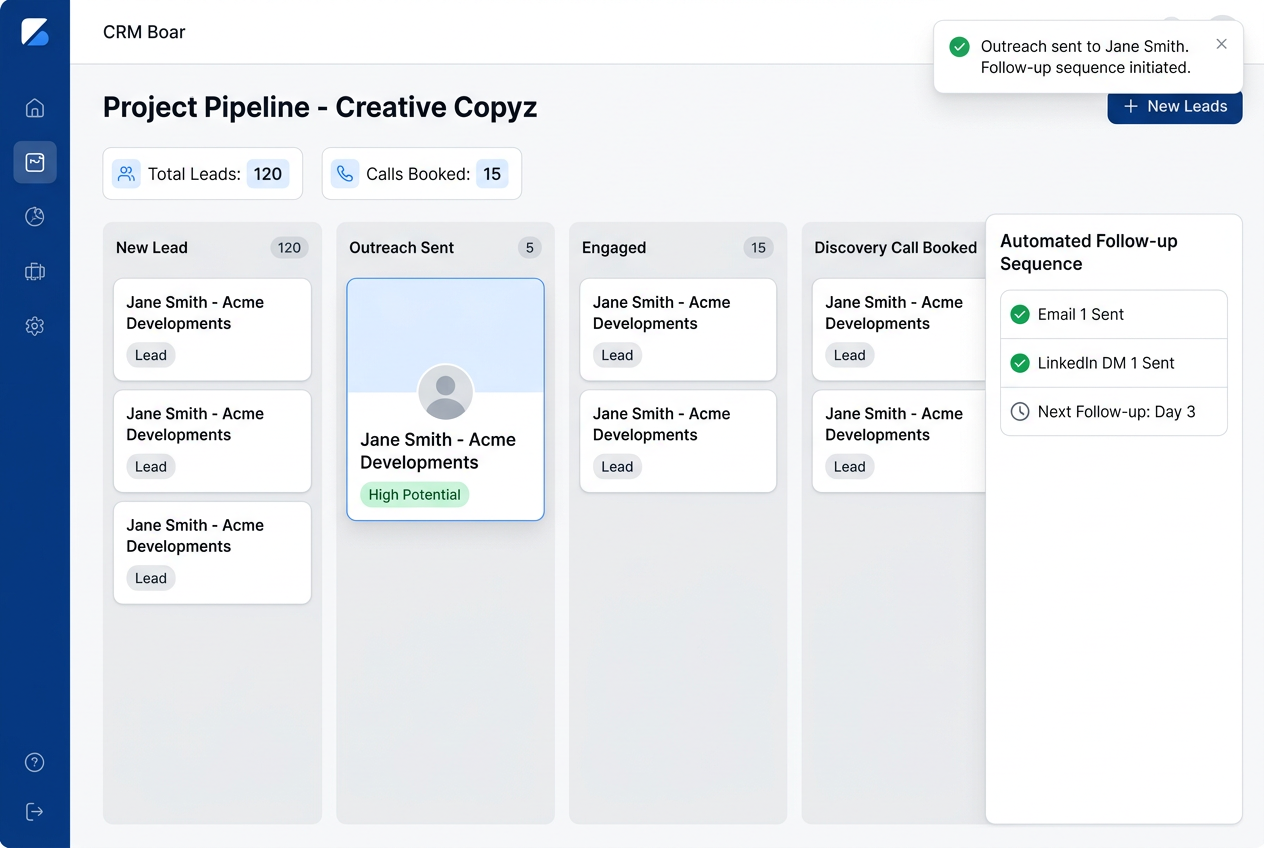Click the app logo in sidebar
Image resolution: width=1264 pixels, height=848 pixels.
(35, 32)
